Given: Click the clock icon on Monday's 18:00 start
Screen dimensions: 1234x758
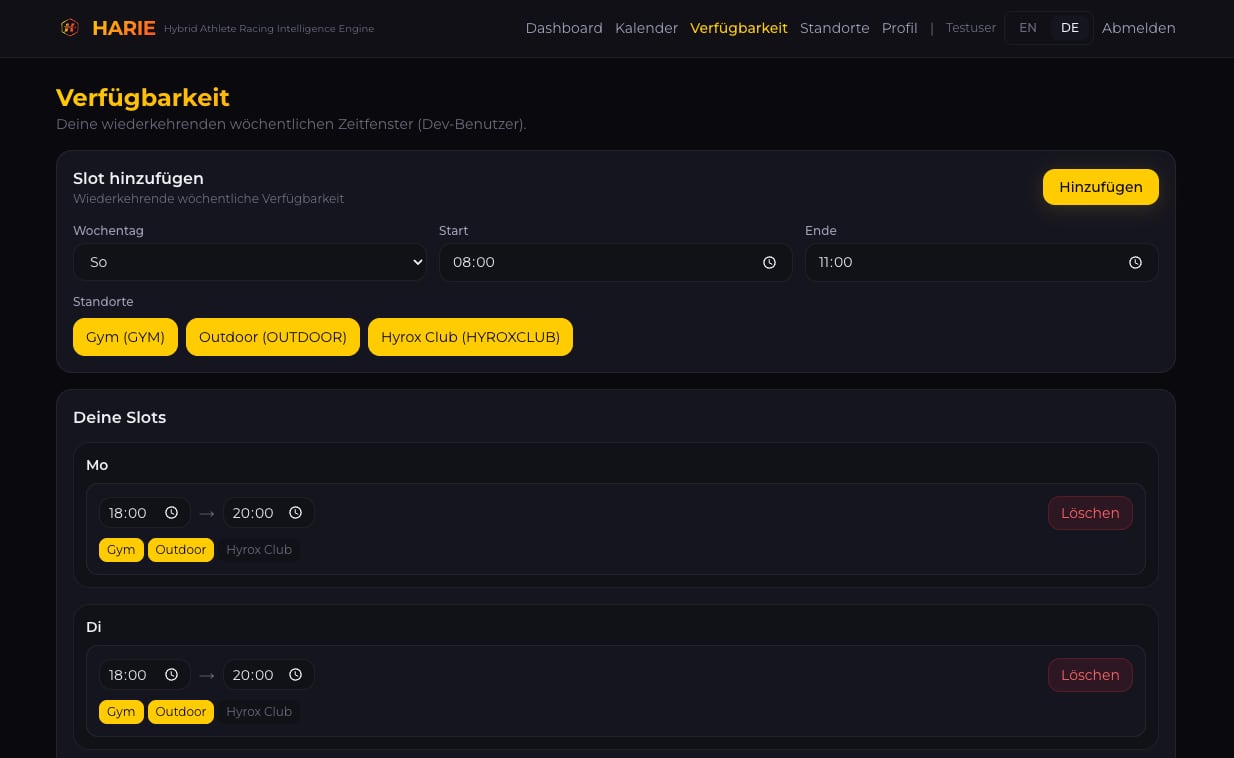Looking at the screenshot, I should point(171,512).
